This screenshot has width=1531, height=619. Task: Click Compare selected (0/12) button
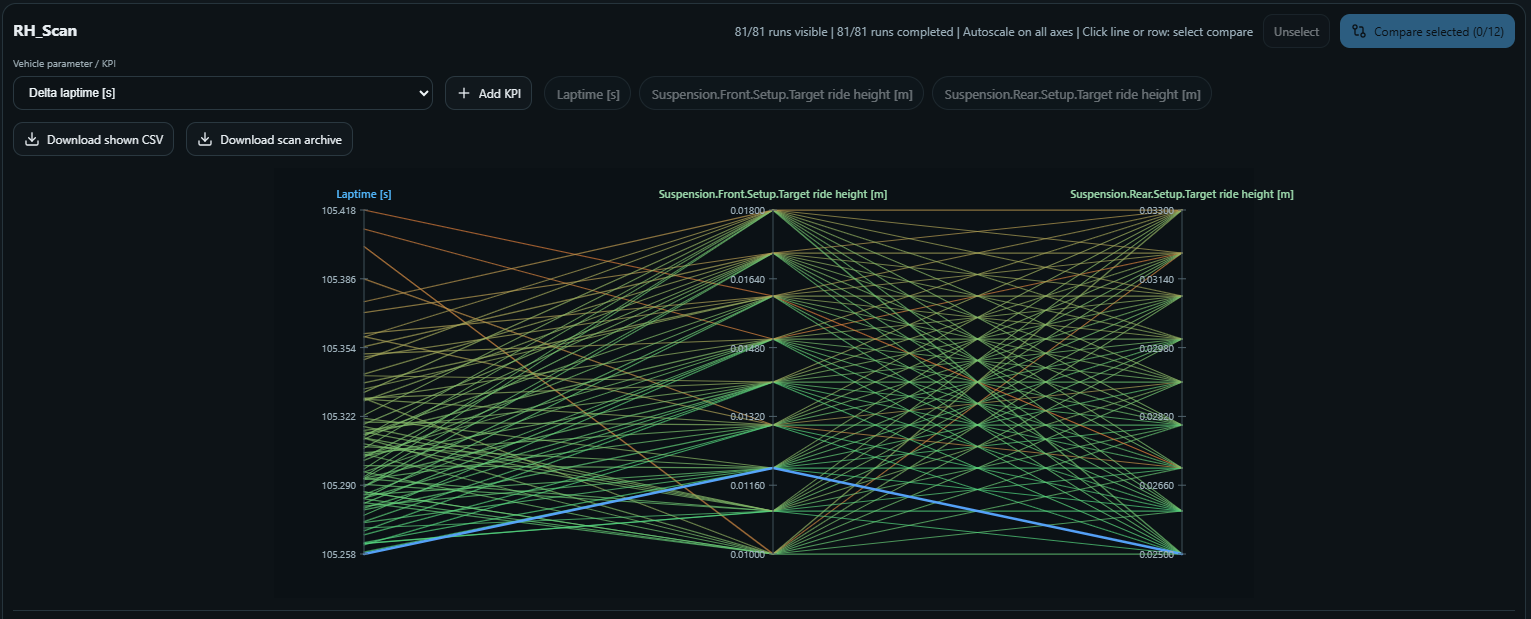[1427, 31]
